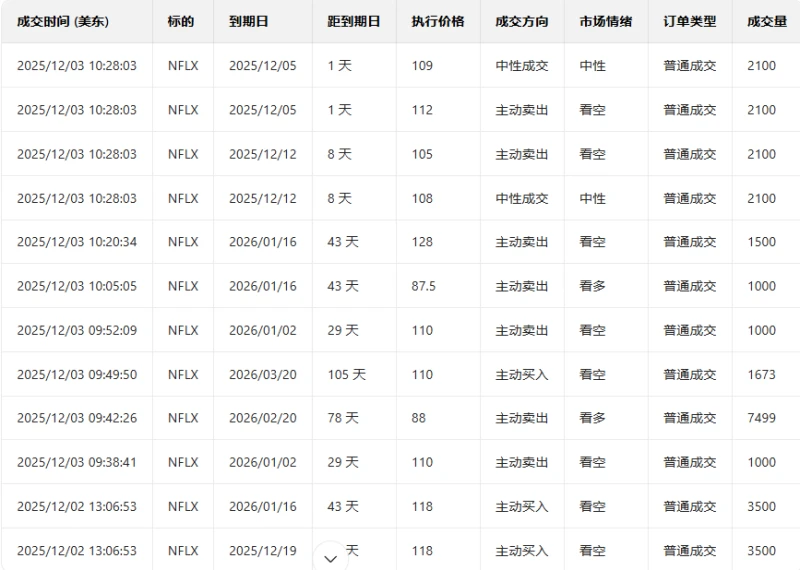Select the 2025/12/03 09:49:50 trade time cell
Image resolution: width=800 pixels, height=570 pixels.
tap(77, 374)
